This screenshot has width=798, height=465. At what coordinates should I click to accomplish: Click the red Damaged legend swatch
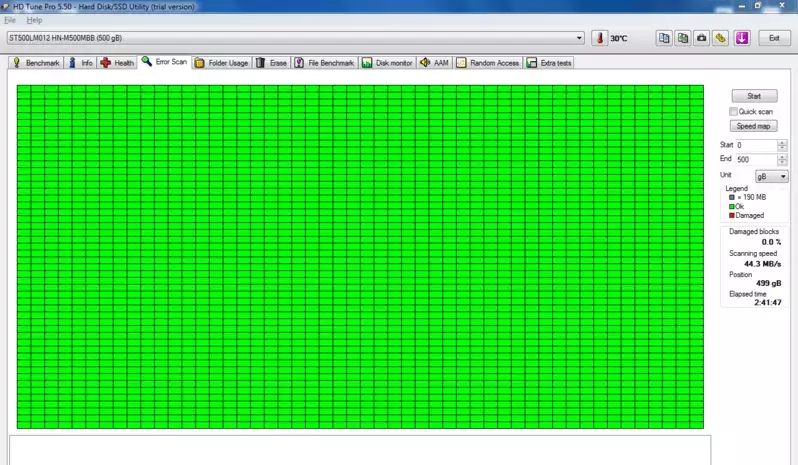pyautogui.click(x=732, y=216)
